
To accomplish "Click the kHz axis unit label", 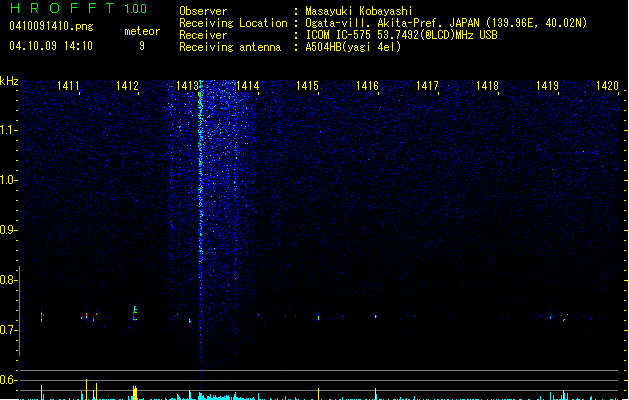I will pos(9,81).
